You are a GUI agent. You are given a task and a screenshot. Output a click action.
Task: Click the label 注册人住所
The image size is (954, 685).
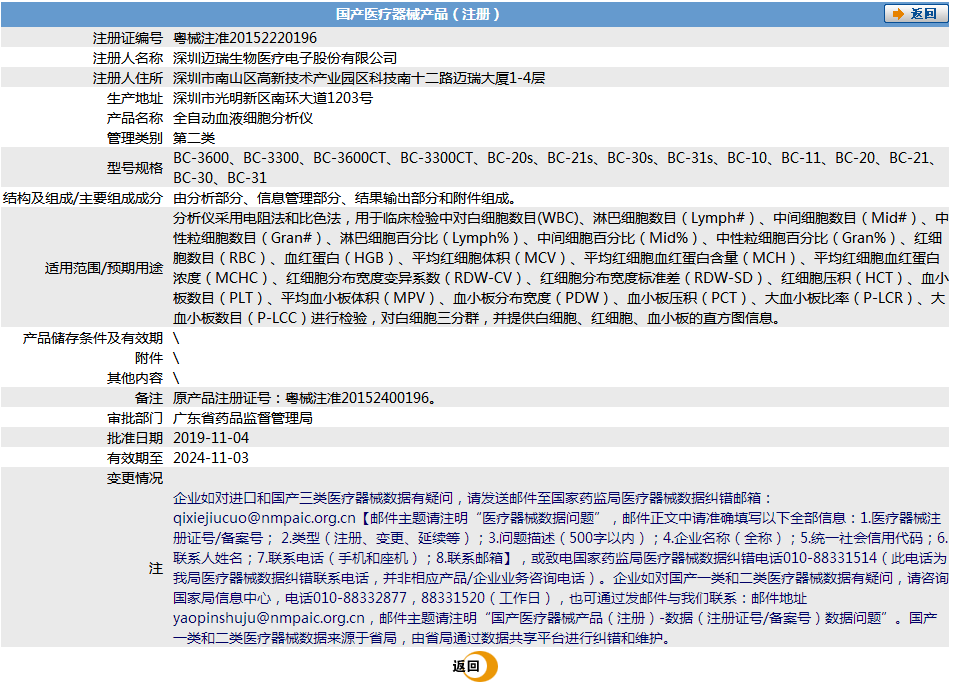tap(128, 78)
